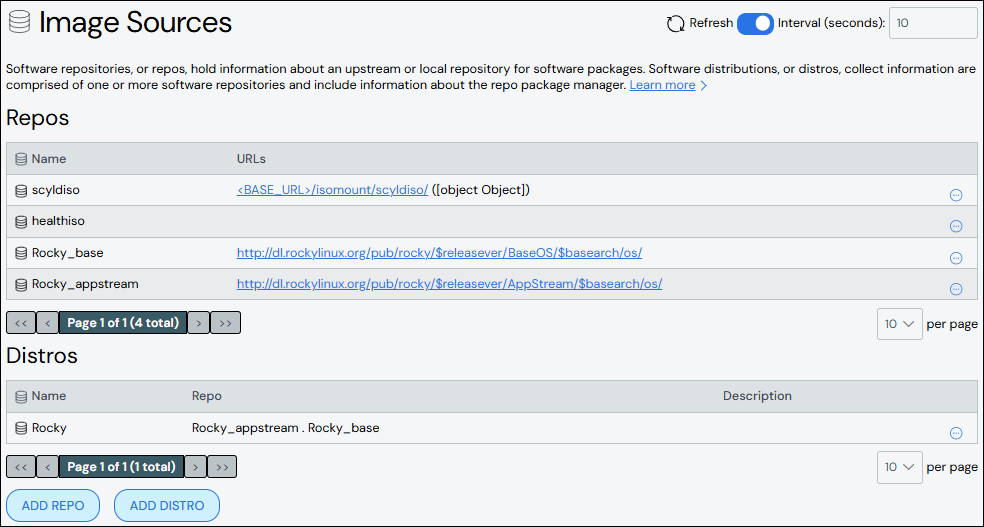The width and height of the screenshot is (984, 527).
Task: Click the healthiso repo database icon
Action: 21,221
